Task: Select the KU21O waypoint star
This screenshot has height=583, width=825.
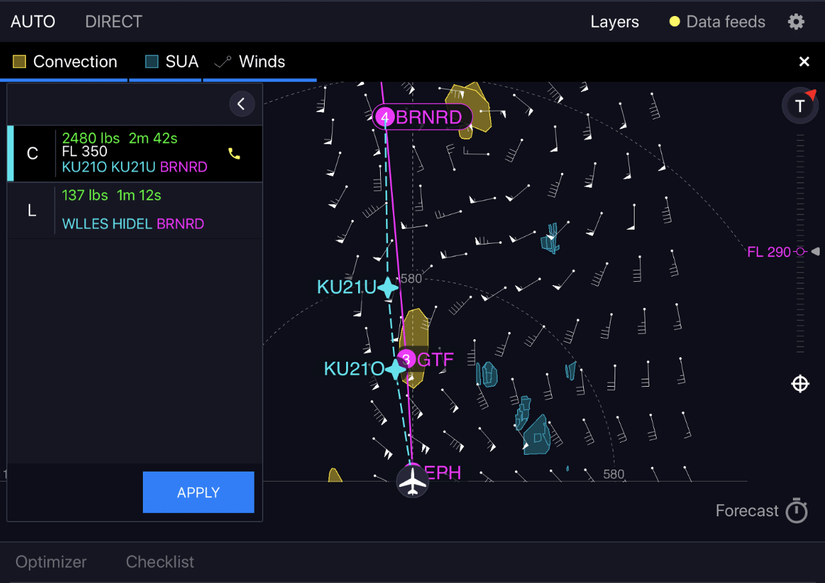Action: [396, 369]
